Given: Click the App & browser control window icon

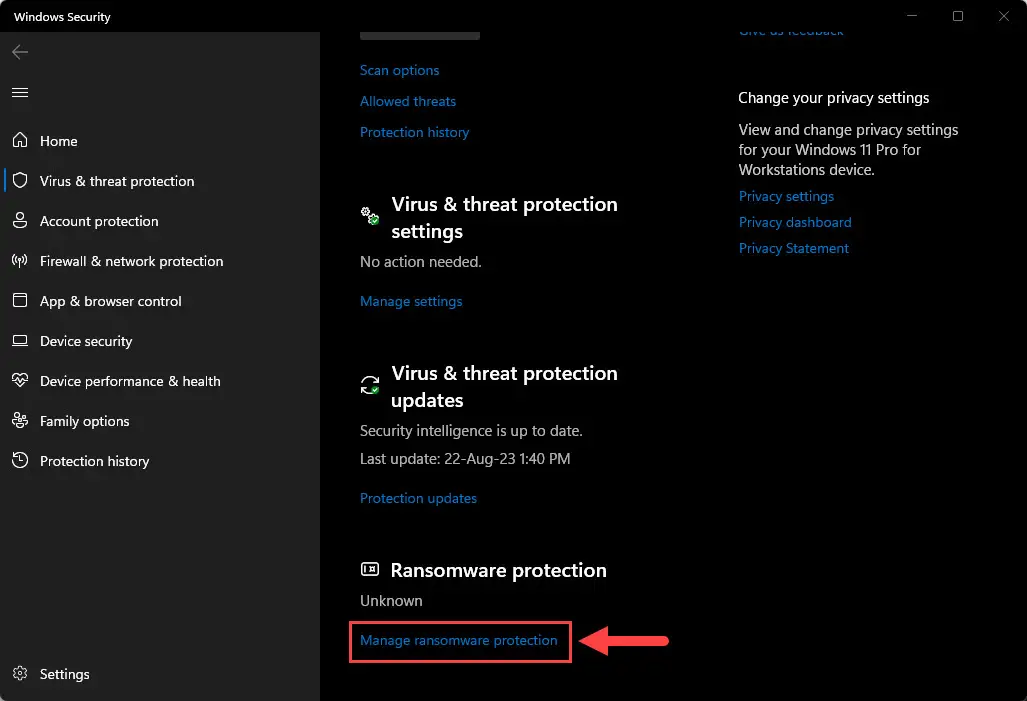Looking at the screenshot, I should pyautogui.click(x=20, y=300).
